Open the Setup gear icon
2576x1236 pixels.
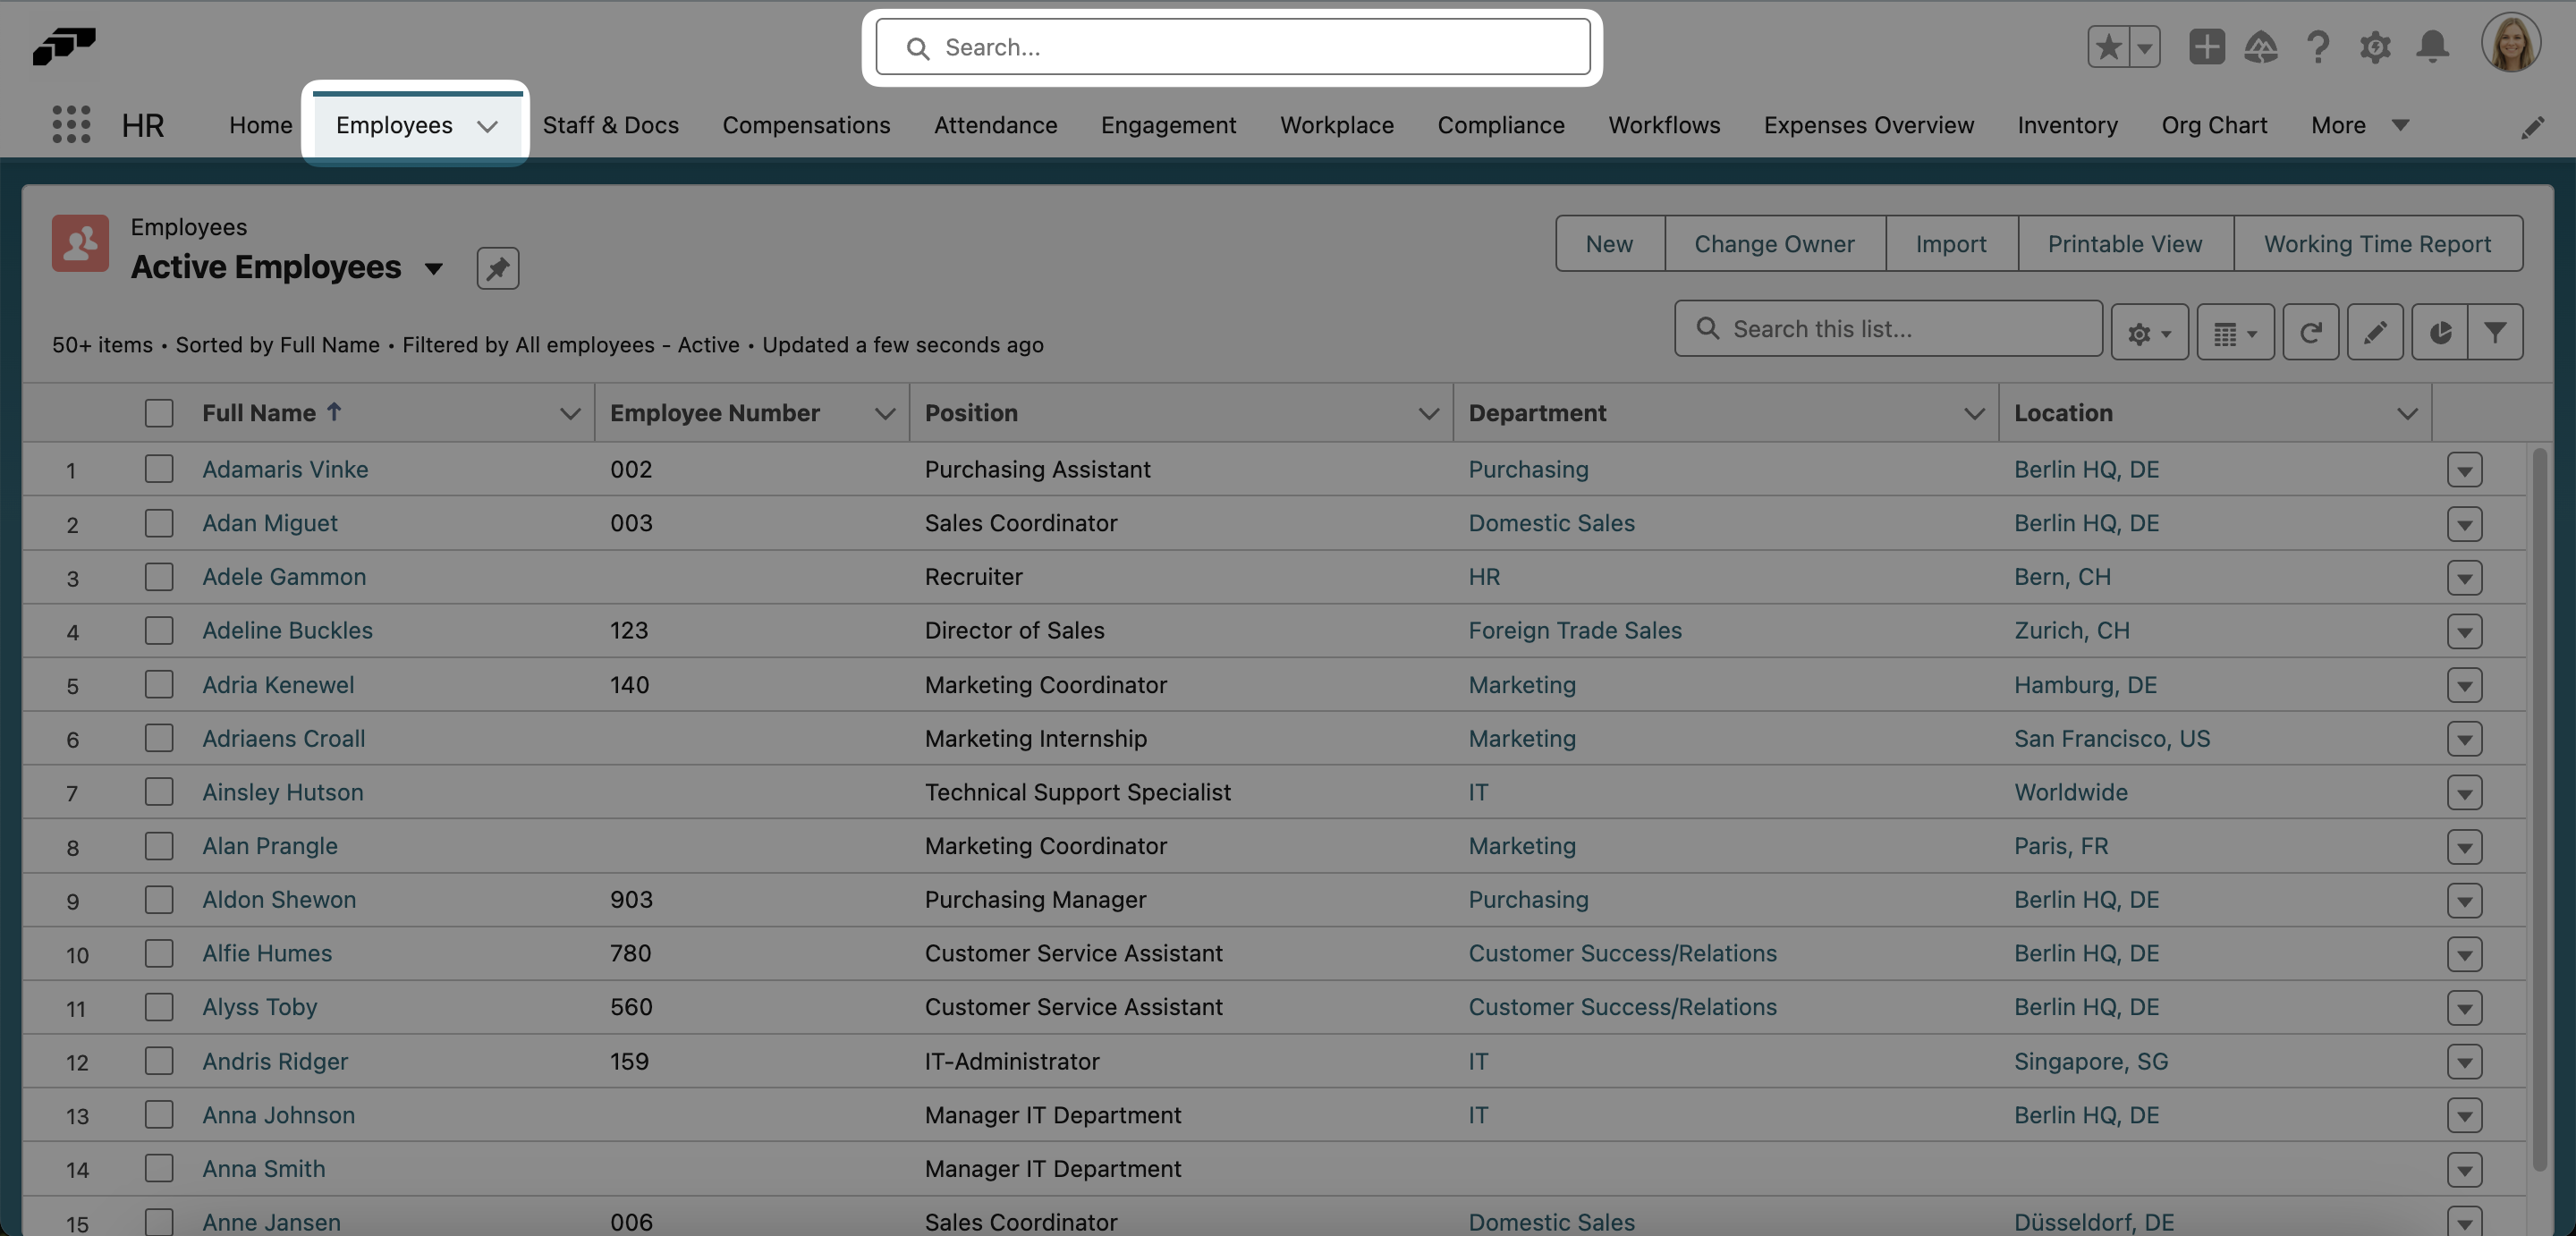coord(2376,47)
